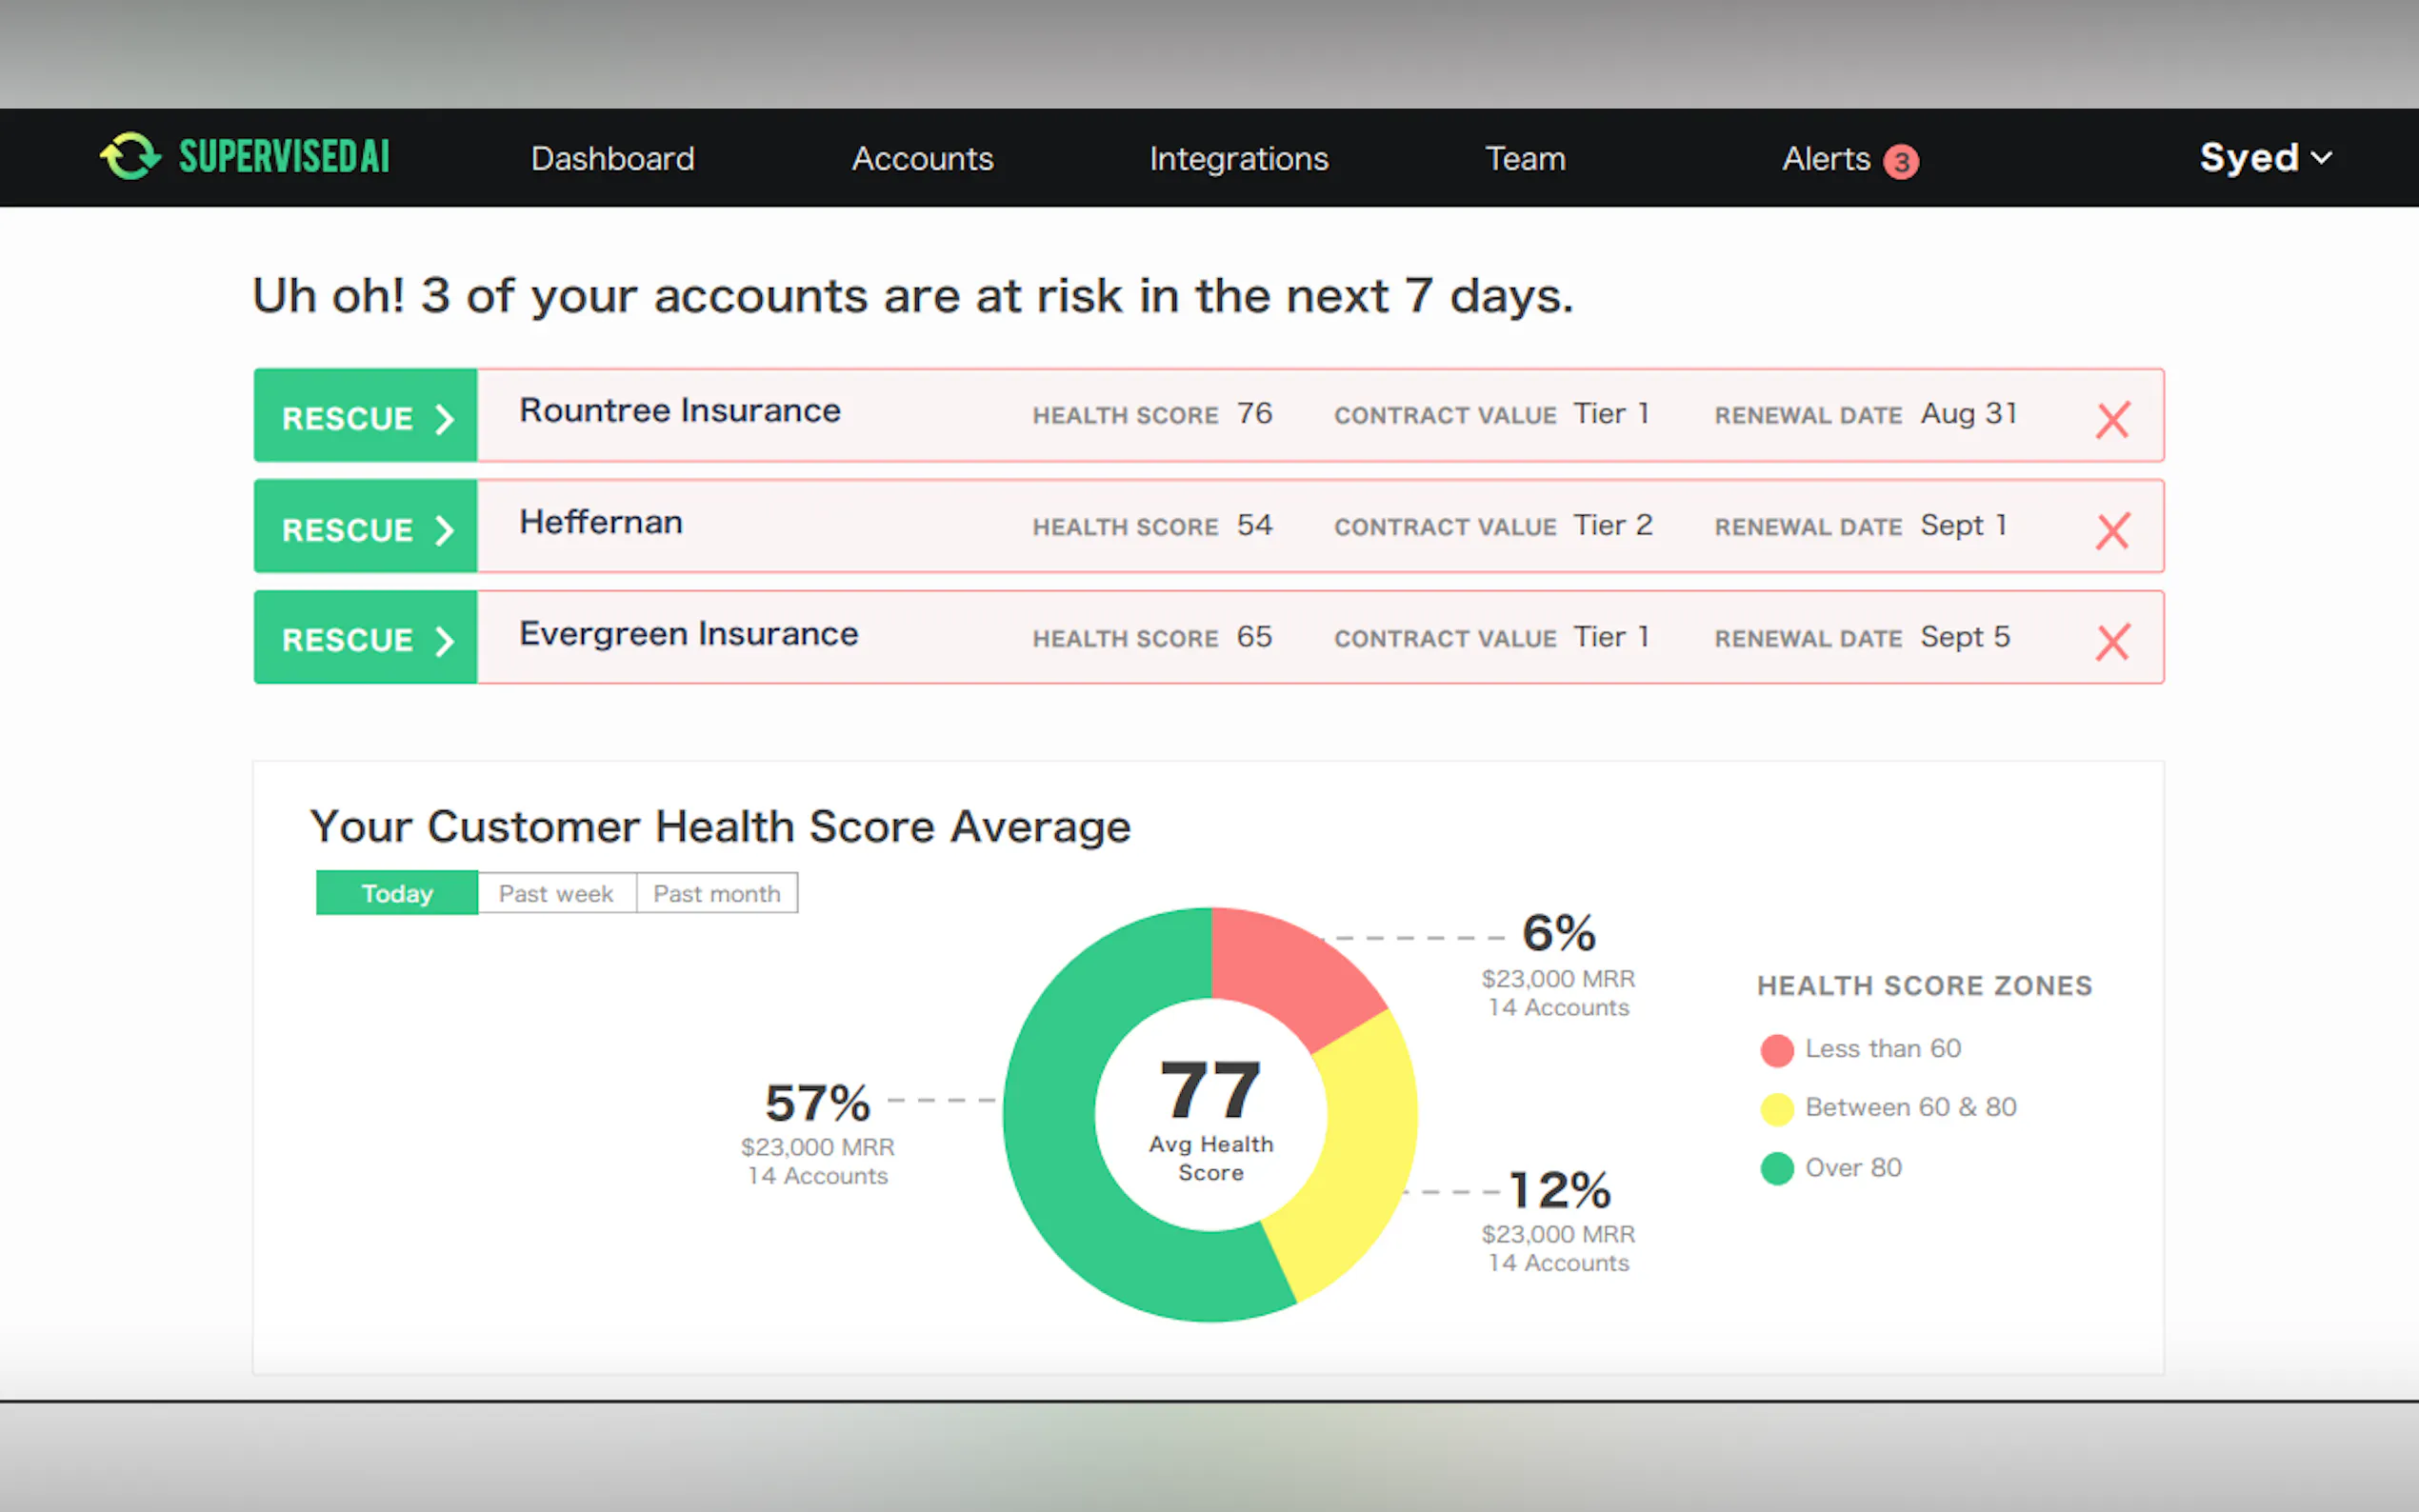The image size is (2419, 1512).
Task: Go to the Dashboard menu item
Action: click(612, 159)
